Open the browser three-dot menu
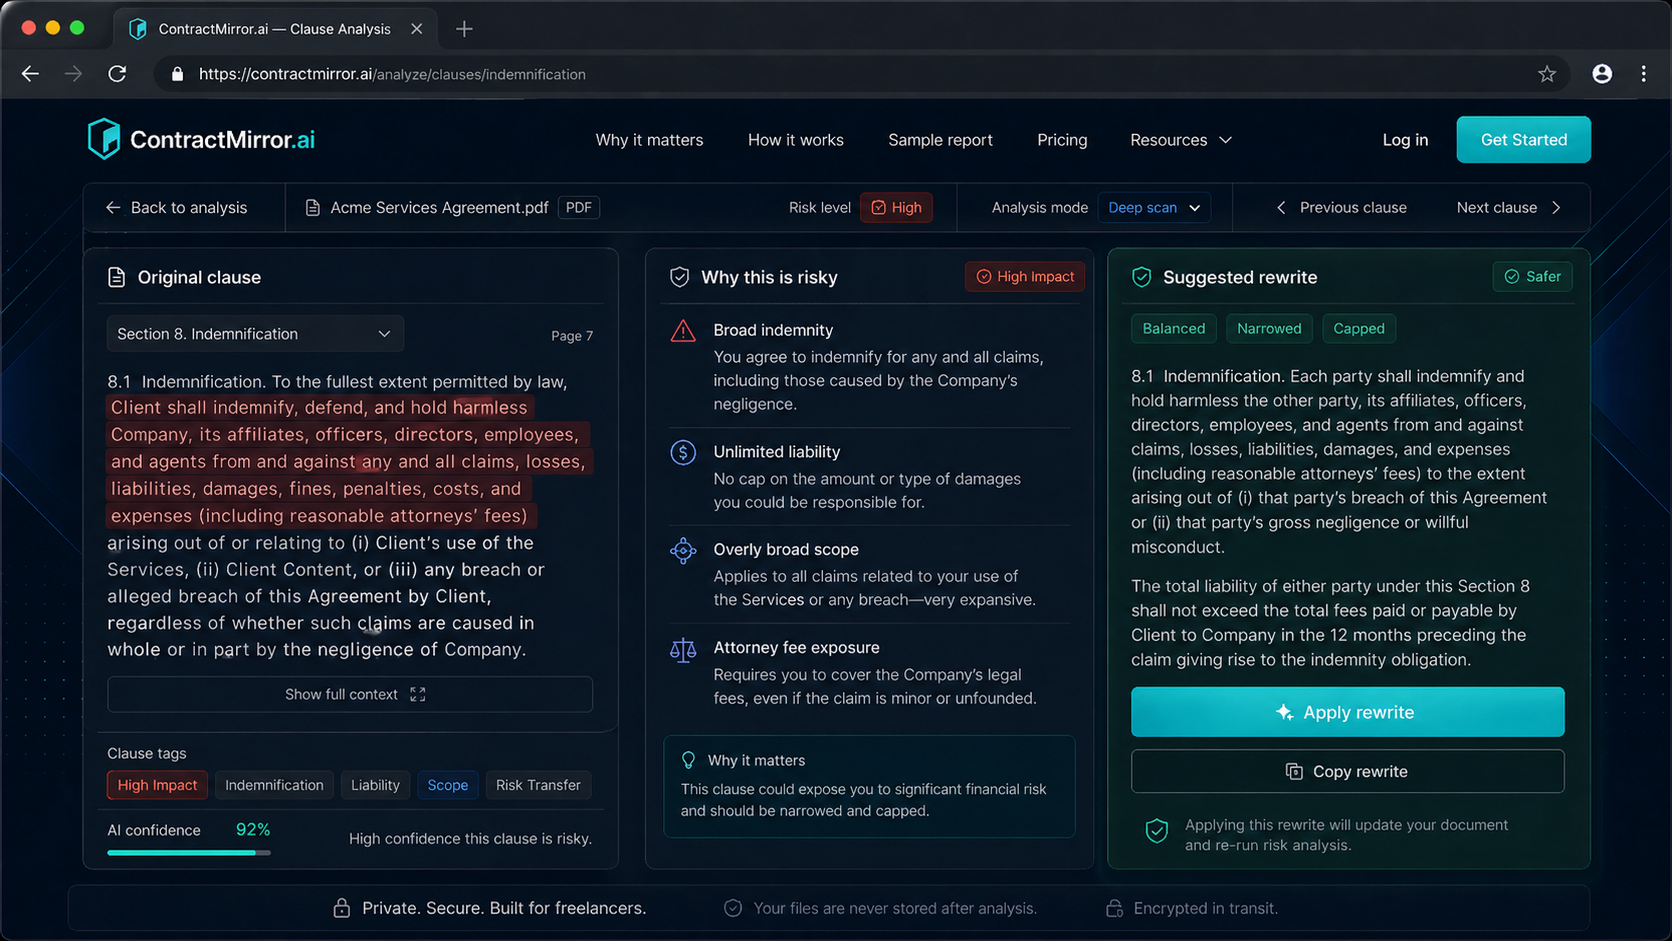 pyautogui.click(x=1644, y=74)
